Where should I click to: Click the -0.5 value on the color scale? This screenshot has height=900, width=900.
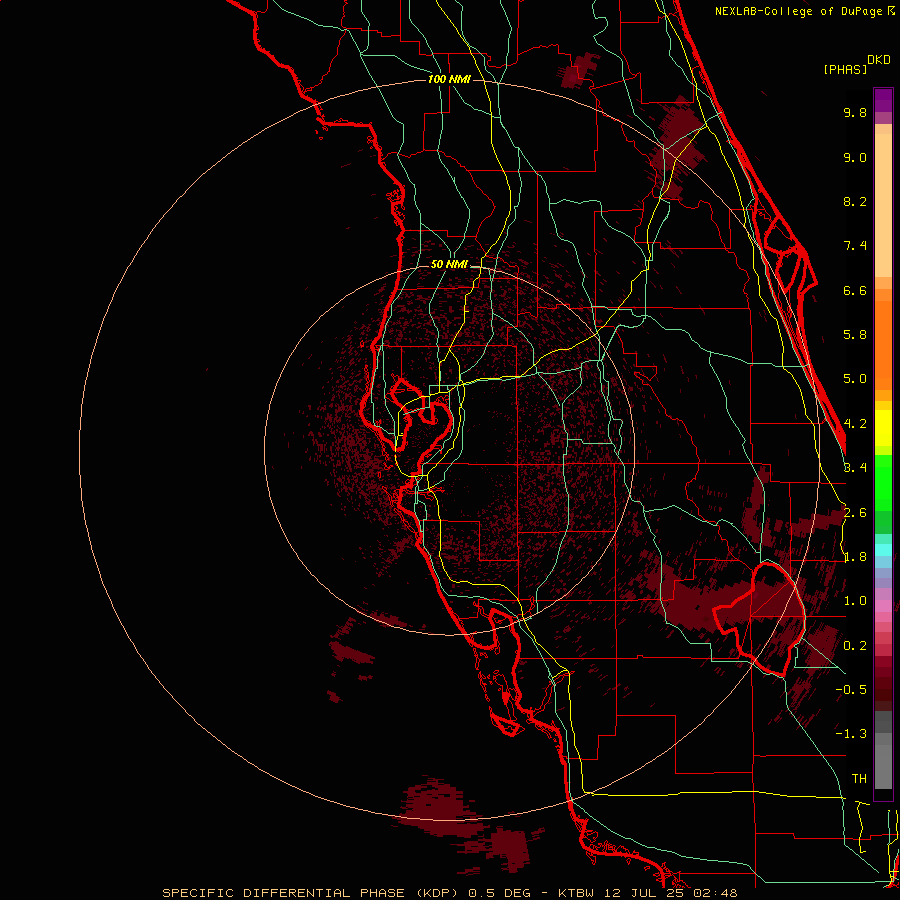[x=851, y=690]
